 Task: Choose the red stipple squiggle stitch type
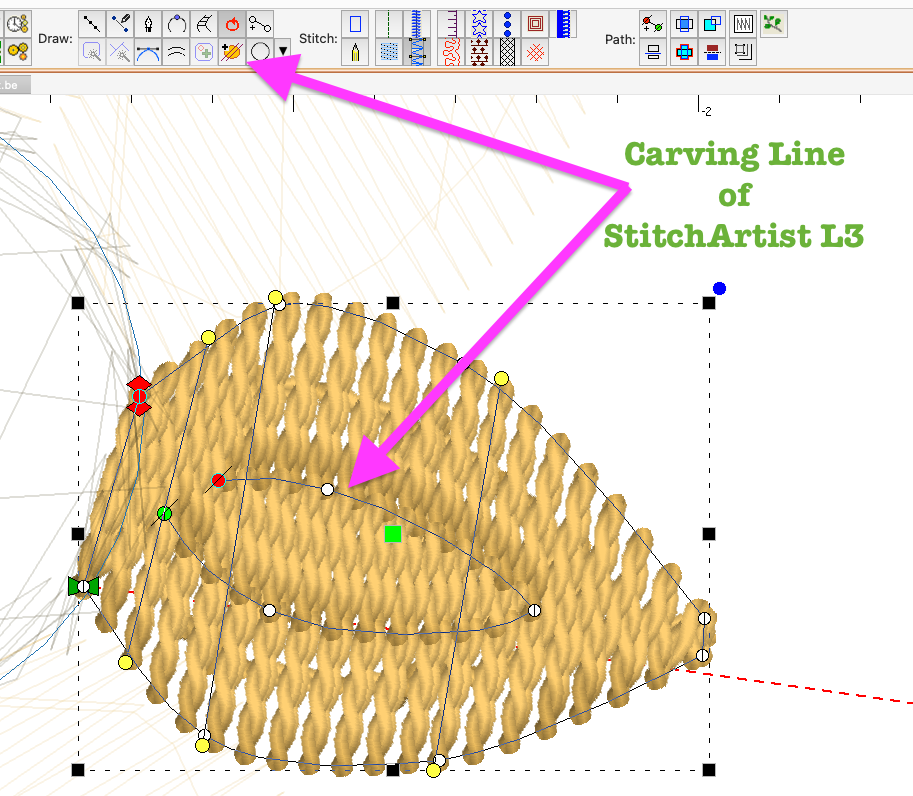click(x=452, y=51)
